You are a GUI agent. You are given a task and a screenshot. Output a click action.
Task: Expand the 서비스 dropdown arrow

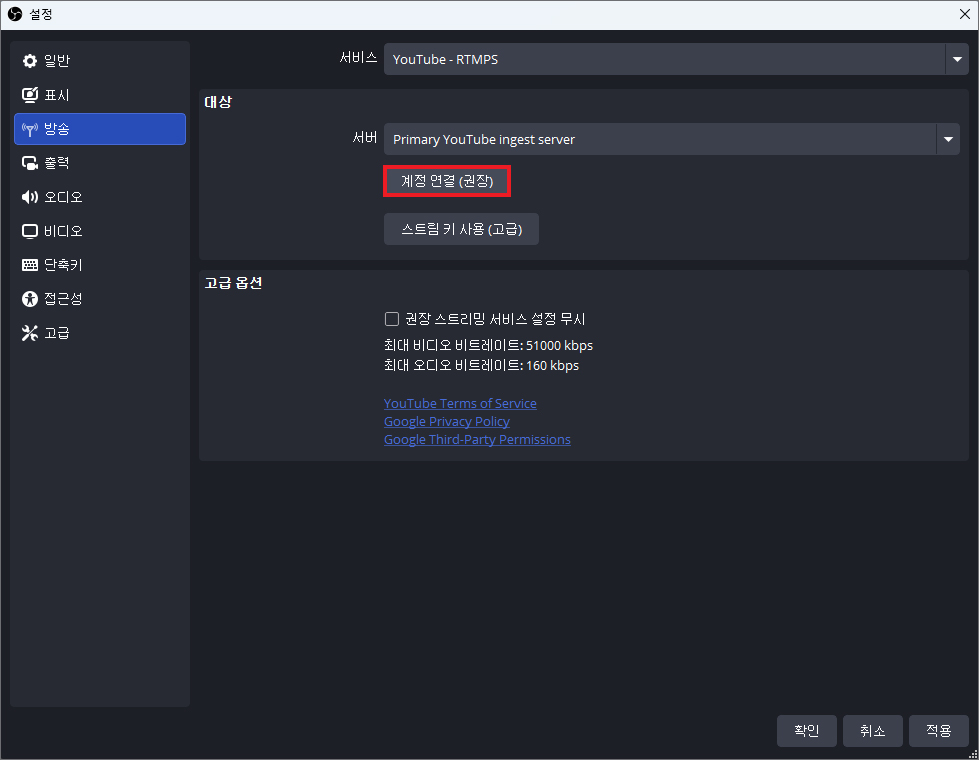(957, 59)
